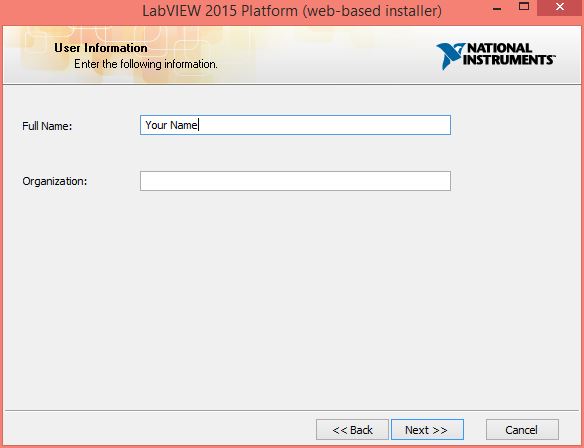This screenshot has height=448, width=584.
Task: Click the NATIONAL INSTRUMENTS wordmark text
Action: (x=509, y=54)
